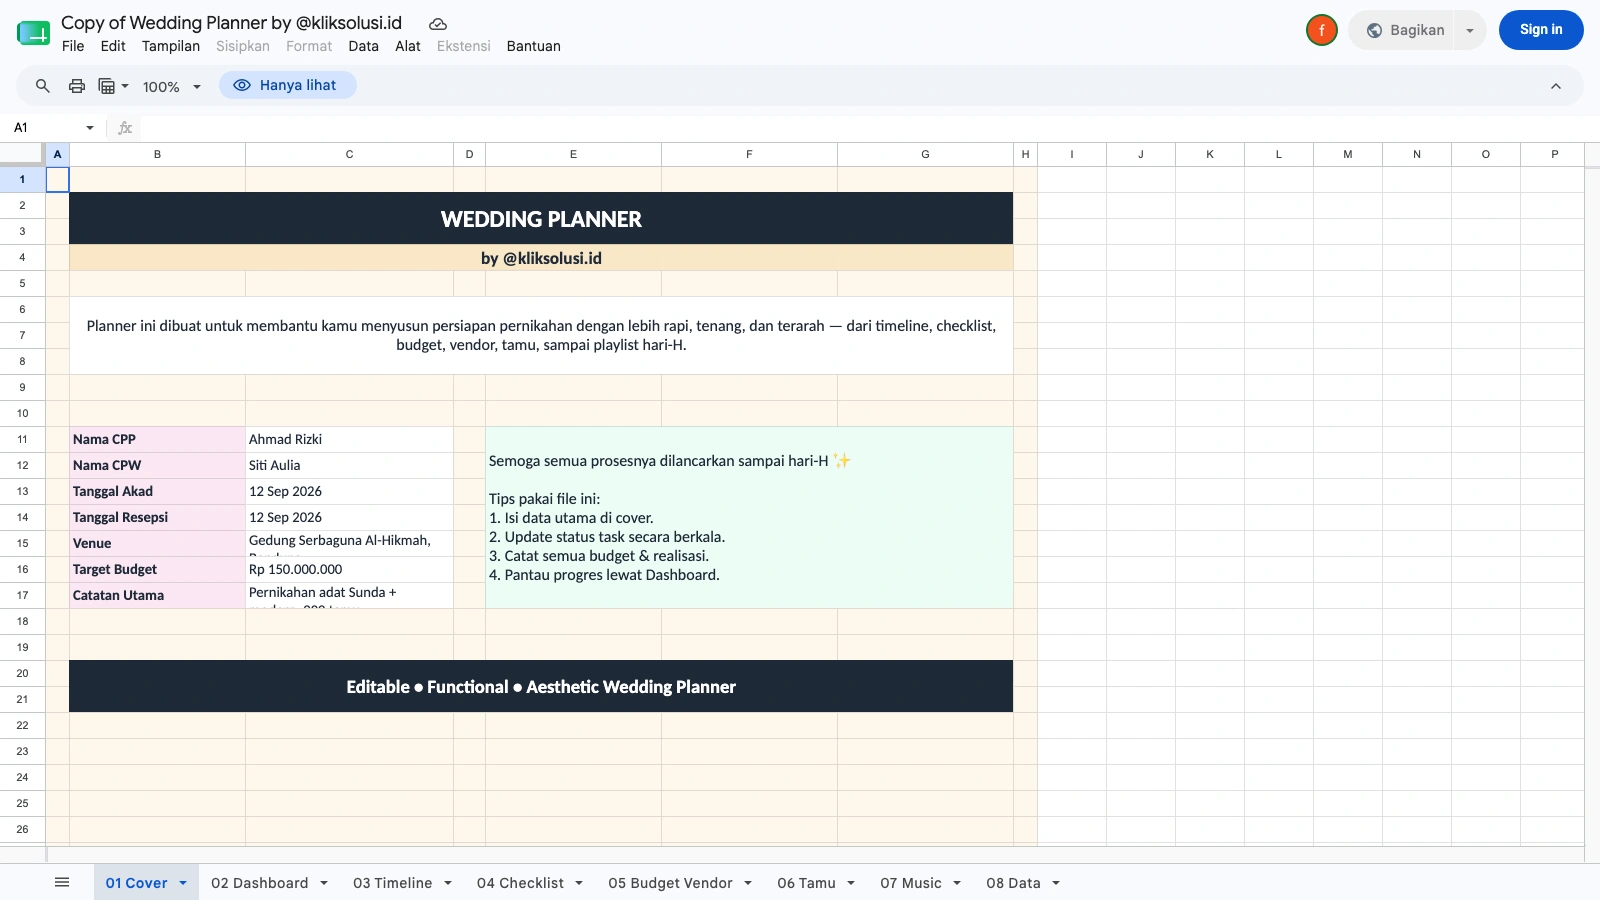
Task: Select the 'Tanggal Resepsi' label cell
Action: pyautogui.click(x=158, y=517)
